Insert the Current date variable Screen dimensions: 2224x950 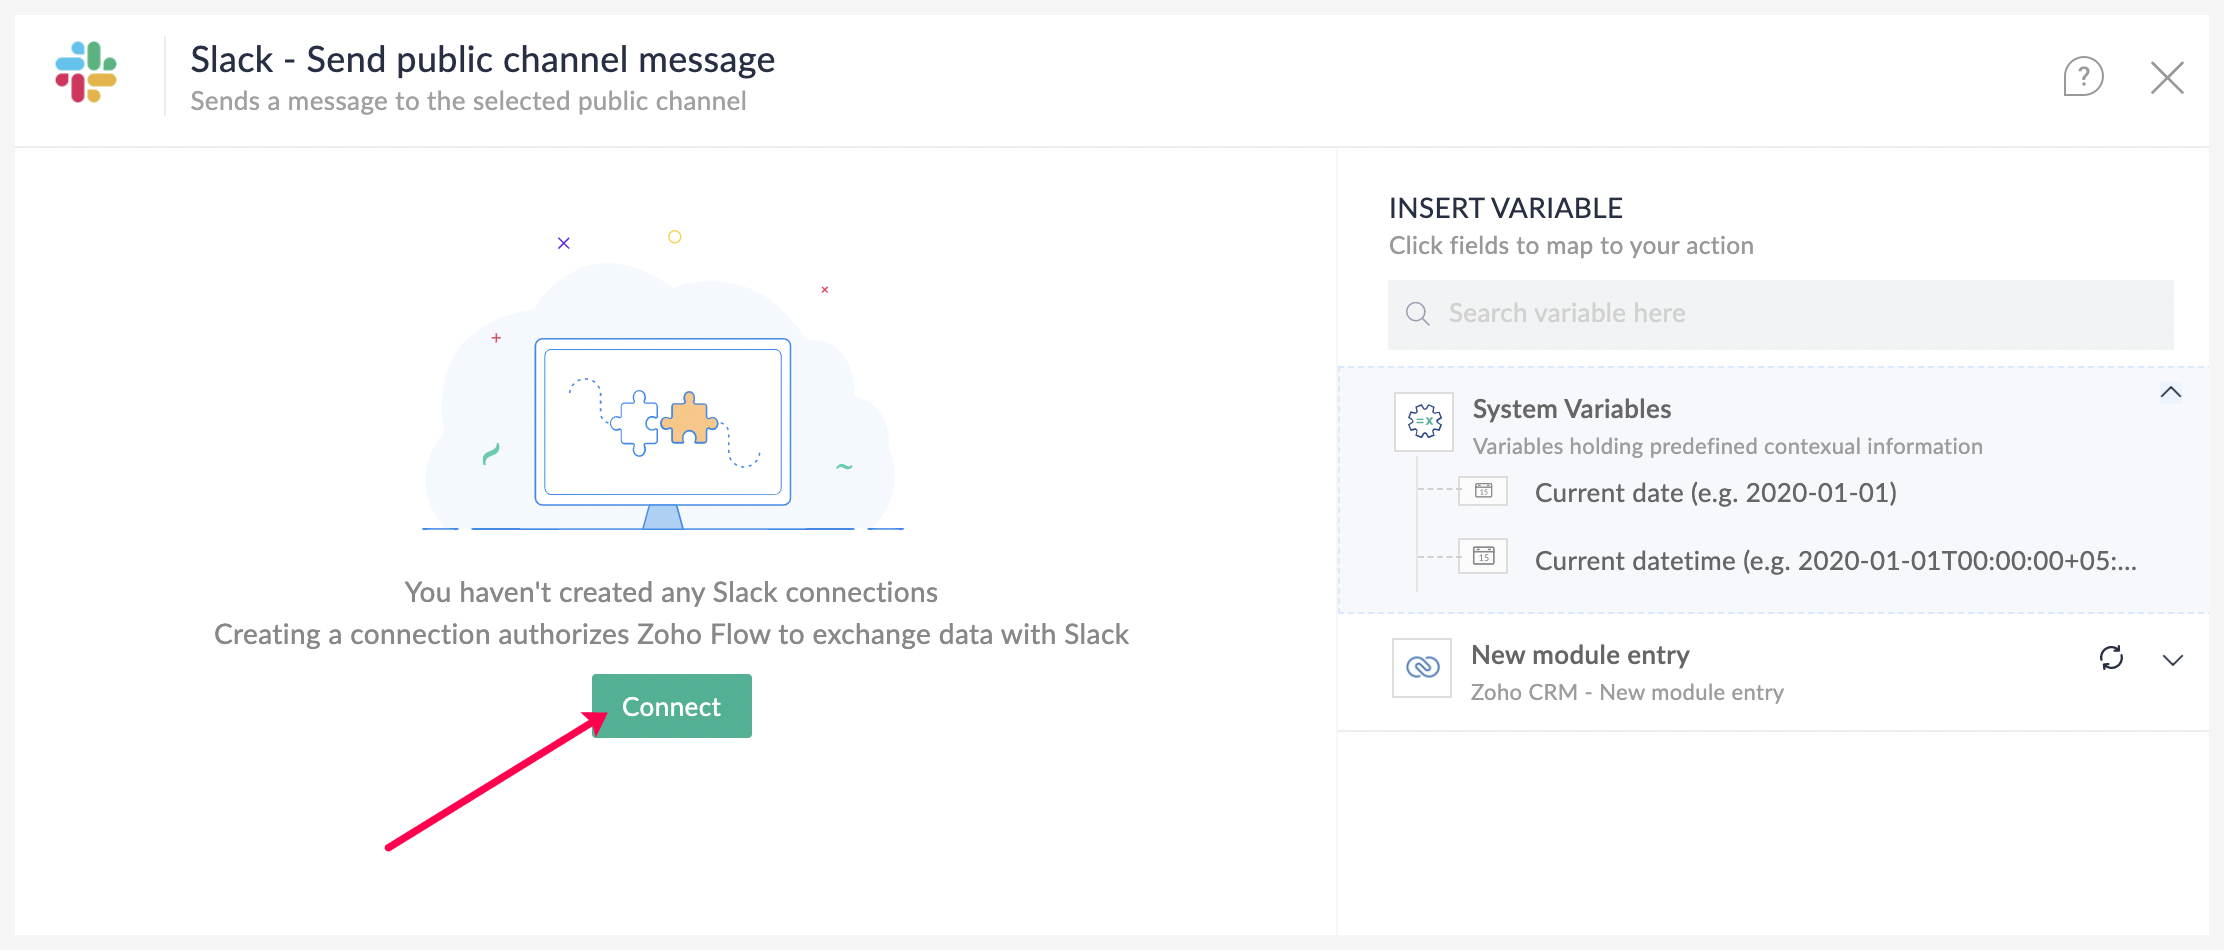1715,493
